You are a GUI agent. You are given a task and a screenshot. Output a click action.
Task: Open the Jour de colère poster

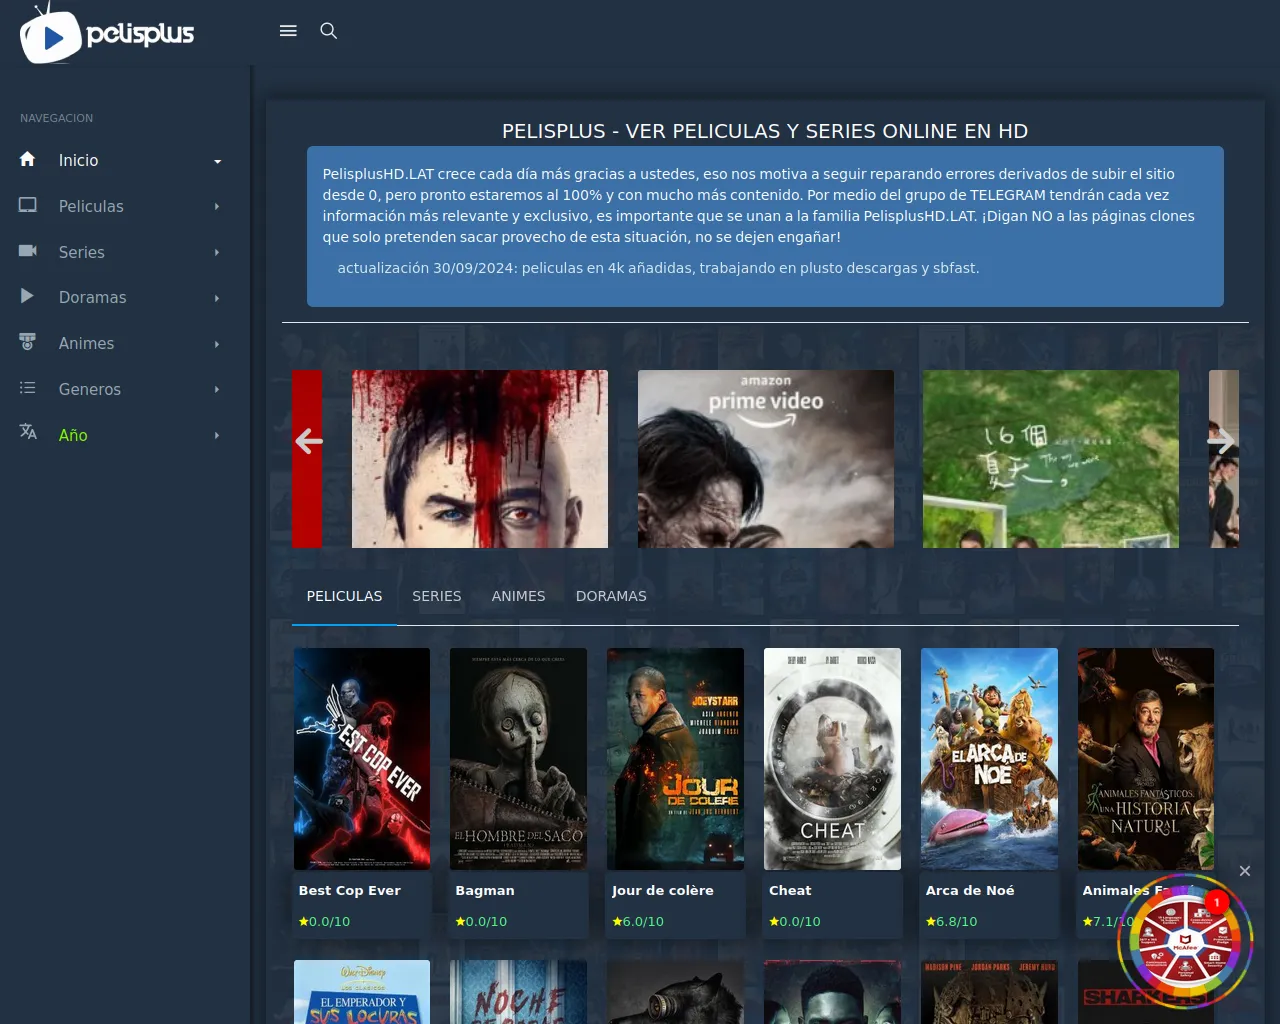click(x=675, y=759)
